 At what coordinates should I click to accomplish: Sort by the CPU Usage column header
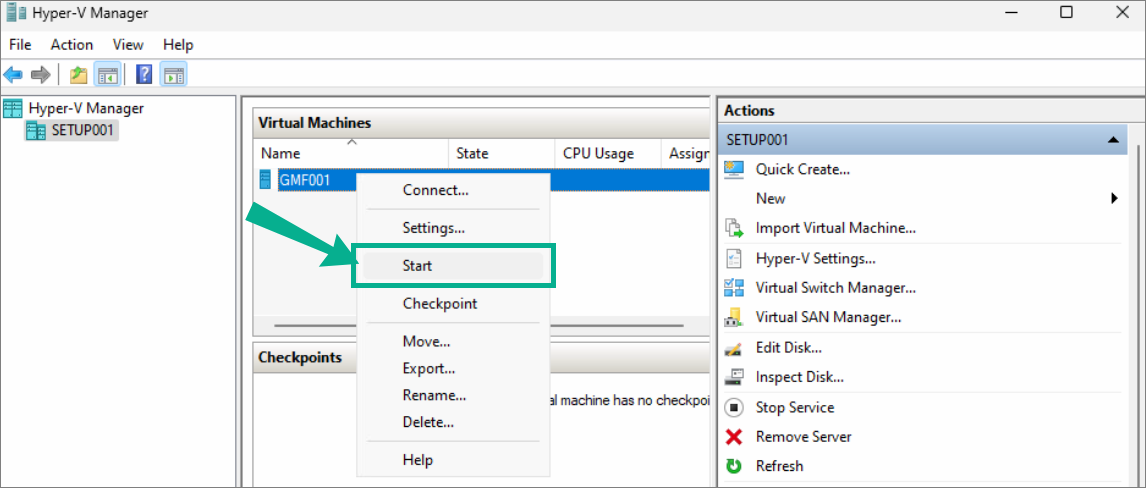click(607, 153)
